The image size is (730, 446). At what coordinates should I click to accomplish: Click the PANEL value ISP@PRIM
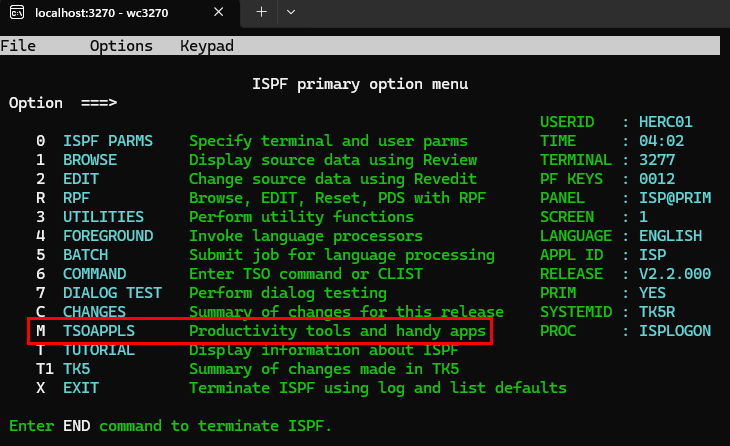[x=675, y=198]
